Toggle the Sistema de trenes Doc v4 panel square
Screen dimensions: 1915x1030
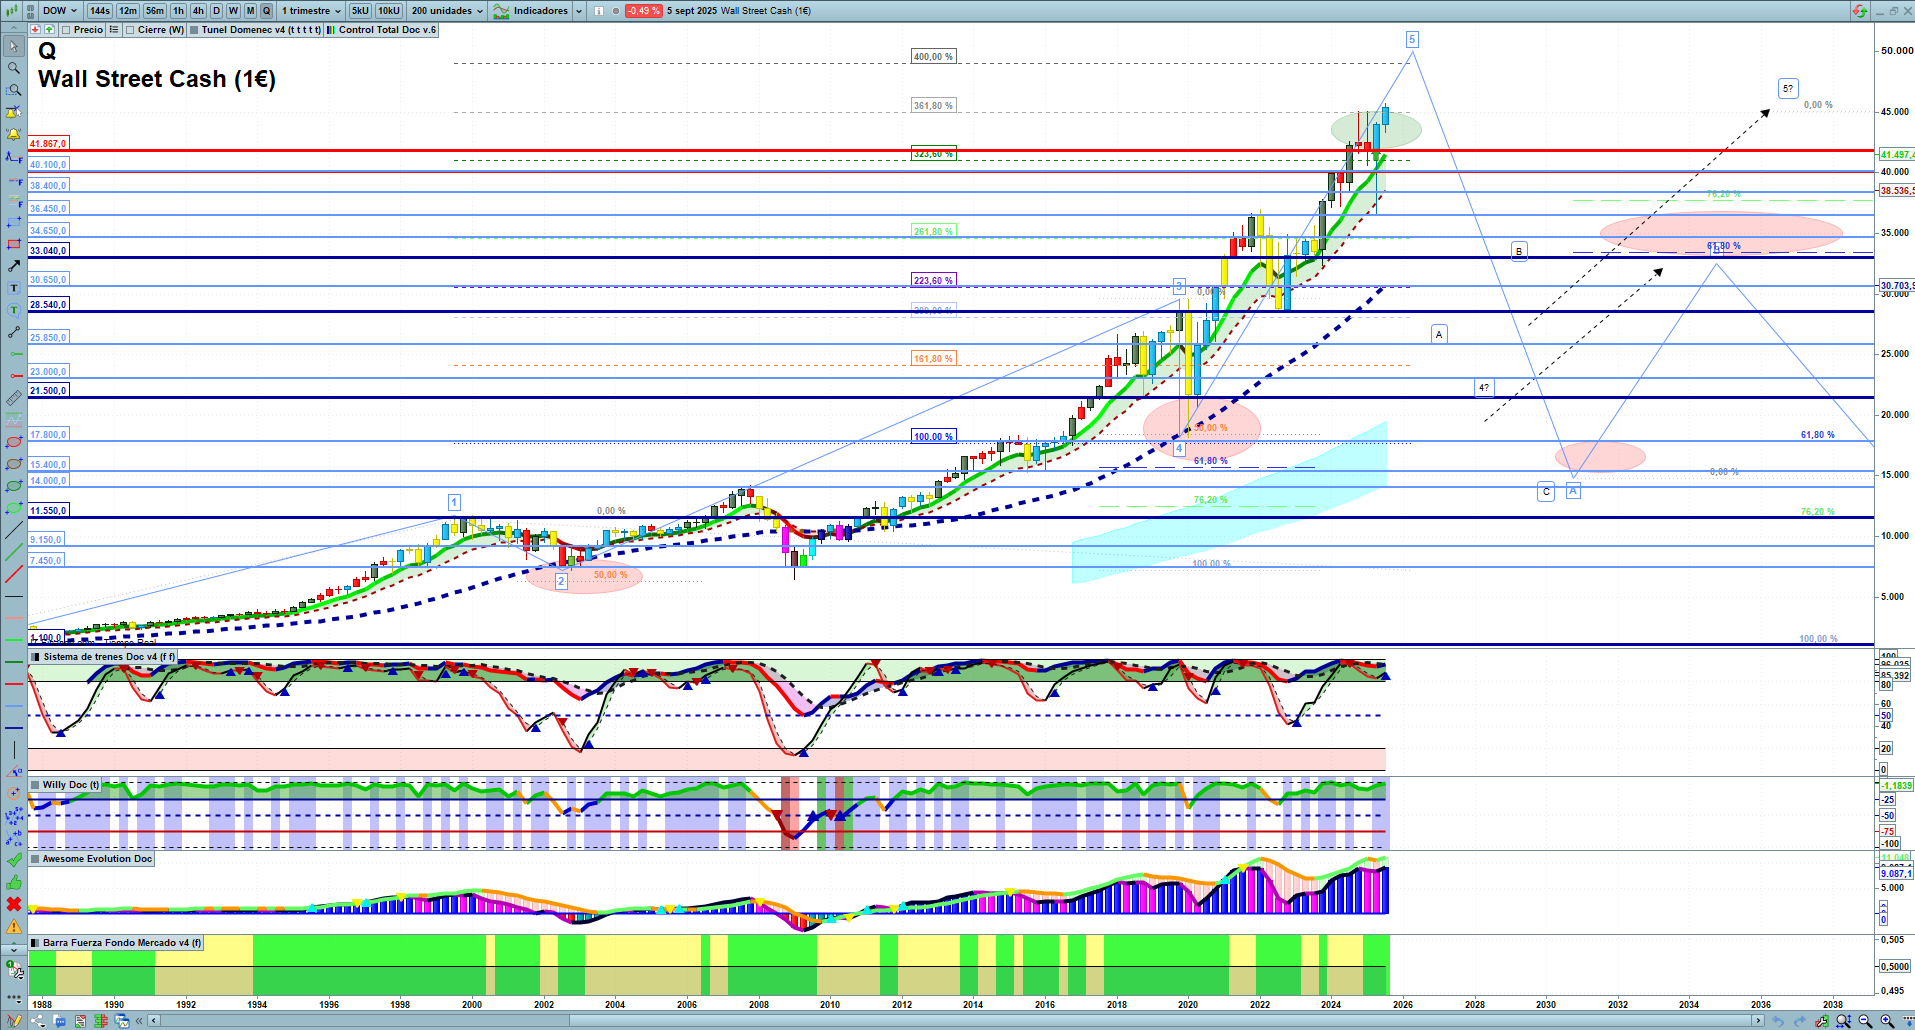pyautogui.click(x=36, y=657)
